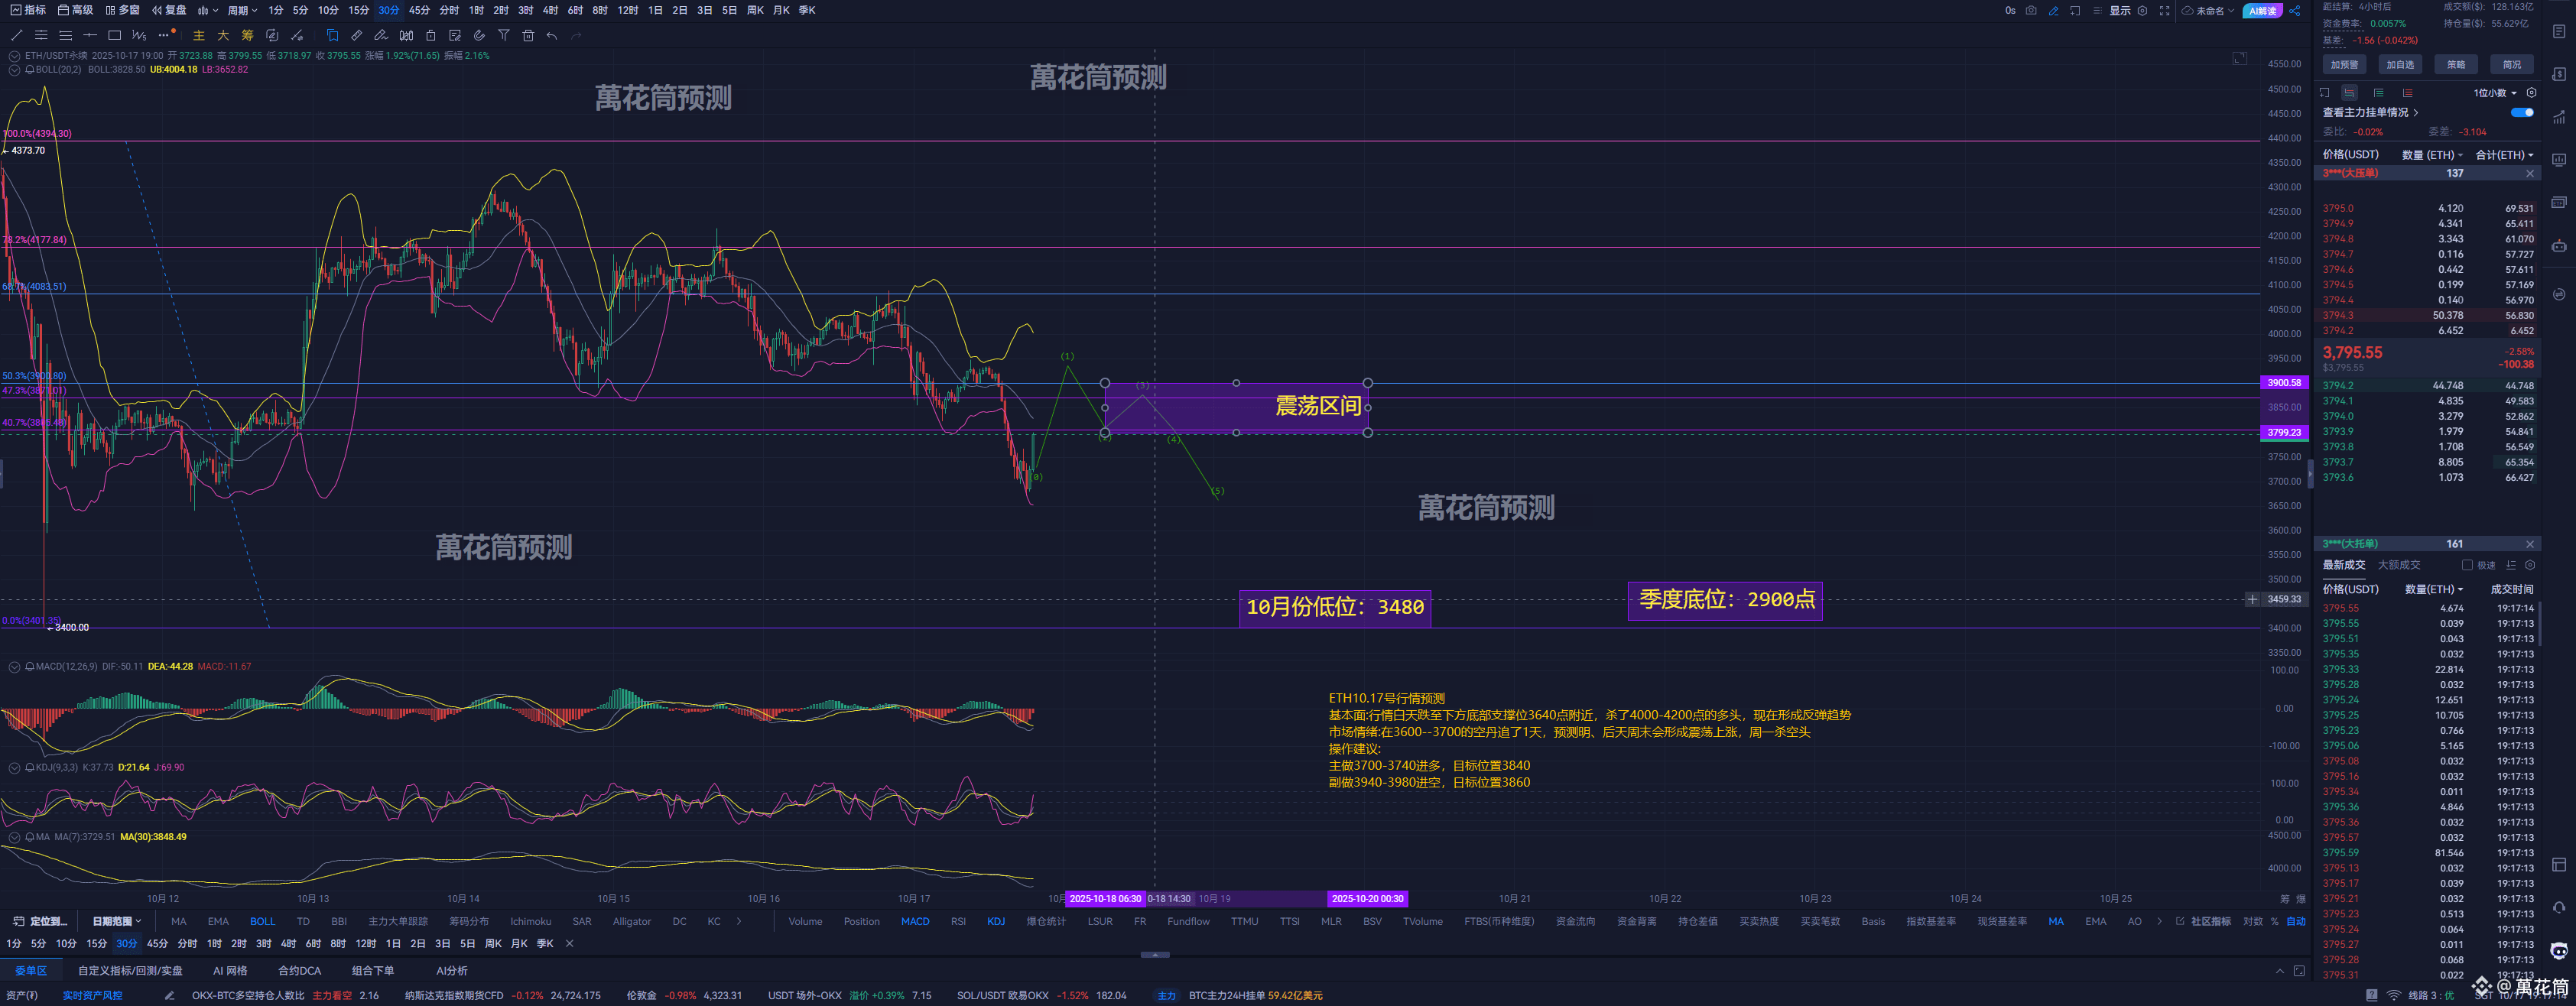Select the trend line drawing tool

[16, 35]
